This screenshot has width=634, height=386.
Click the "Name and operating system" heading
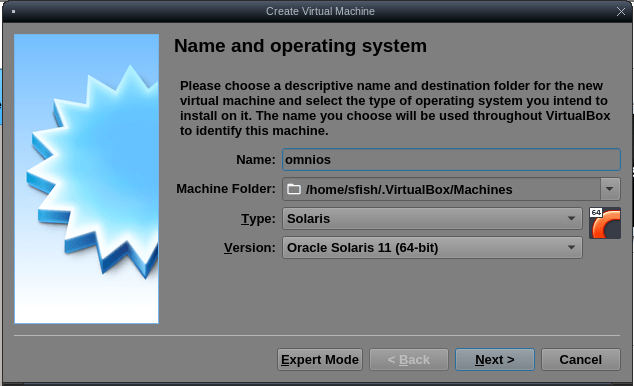click(300, 46)
